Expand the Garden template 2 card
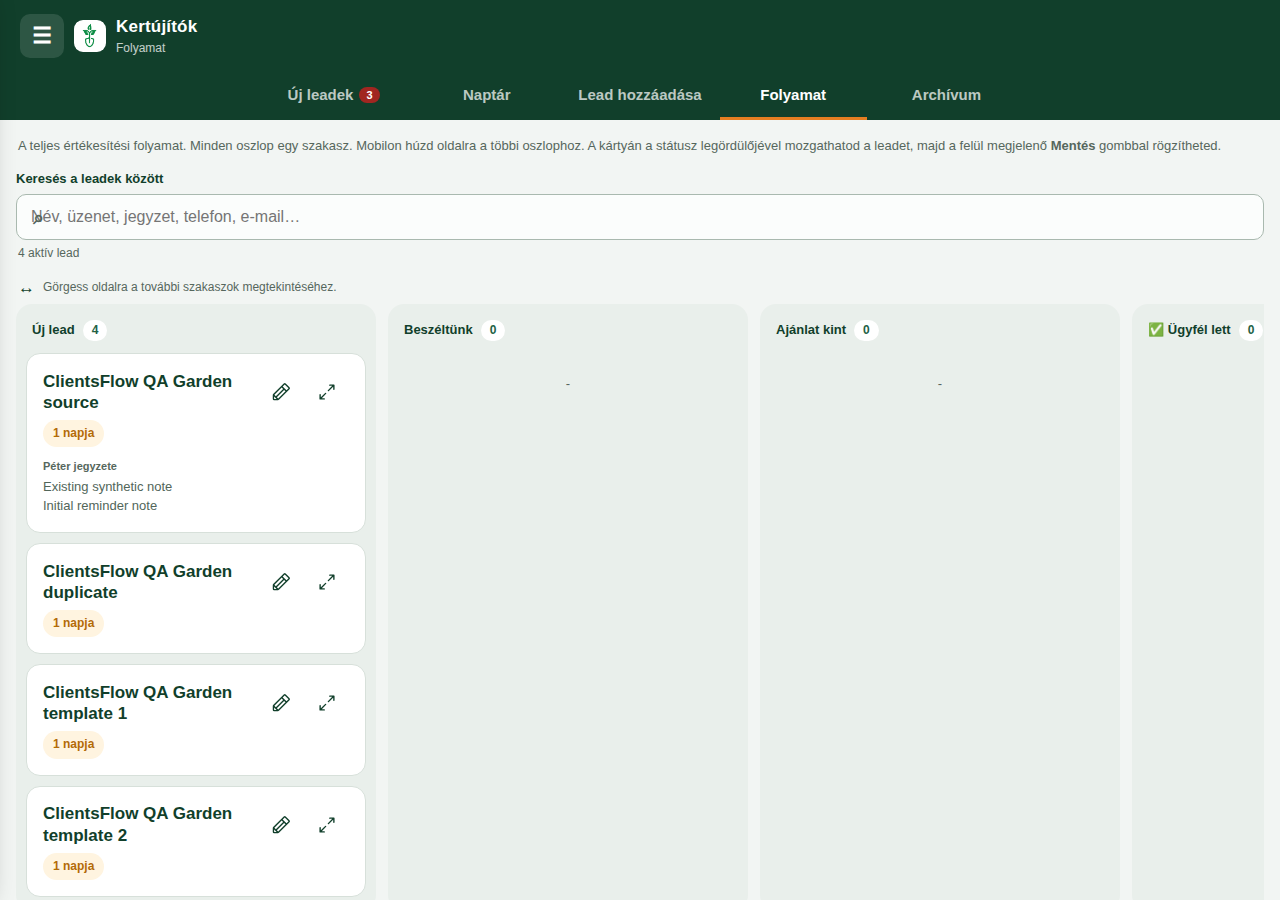 327,825
